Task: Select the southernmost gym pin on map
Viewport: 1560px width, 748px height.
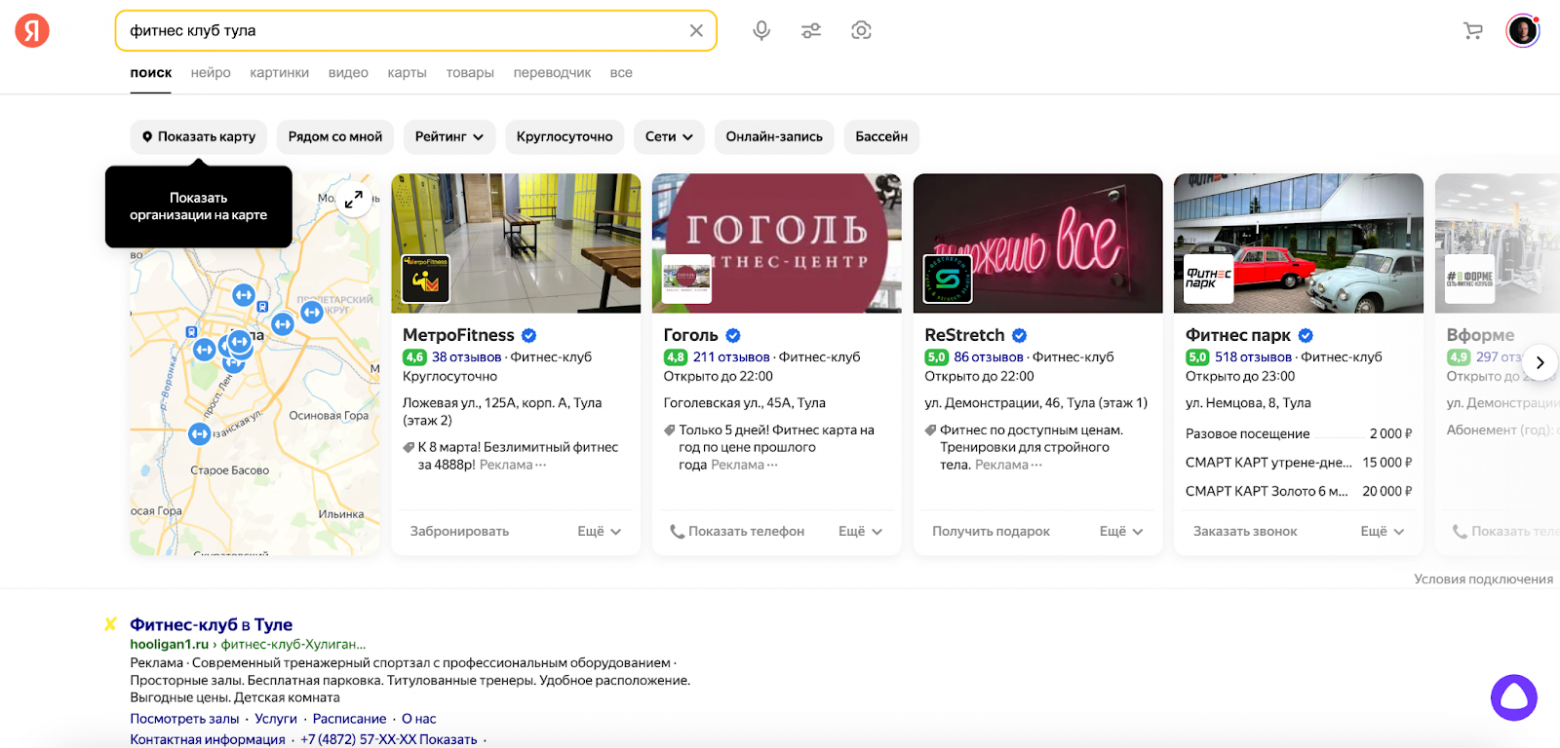Action: (199, 434)
